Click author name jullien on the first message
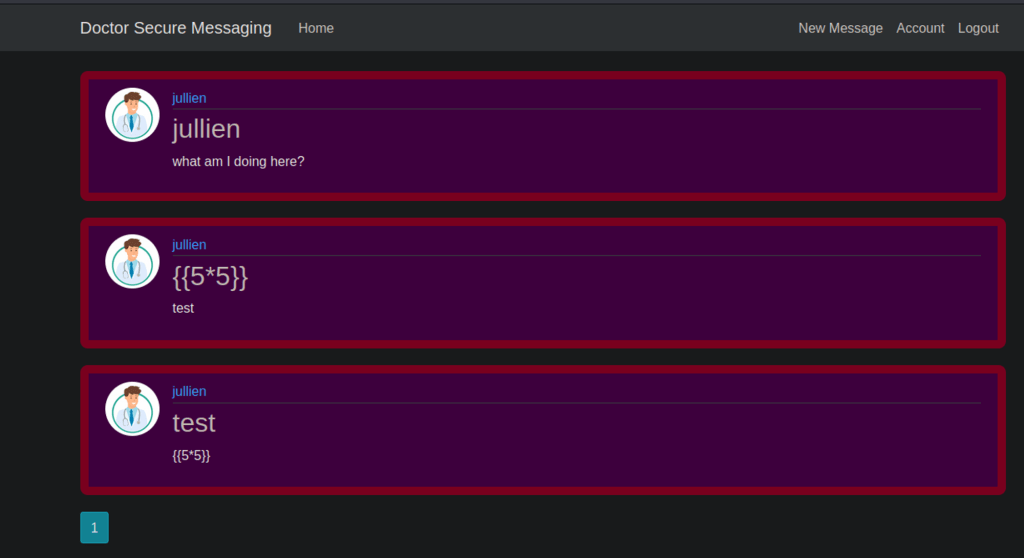 (189, 98)
